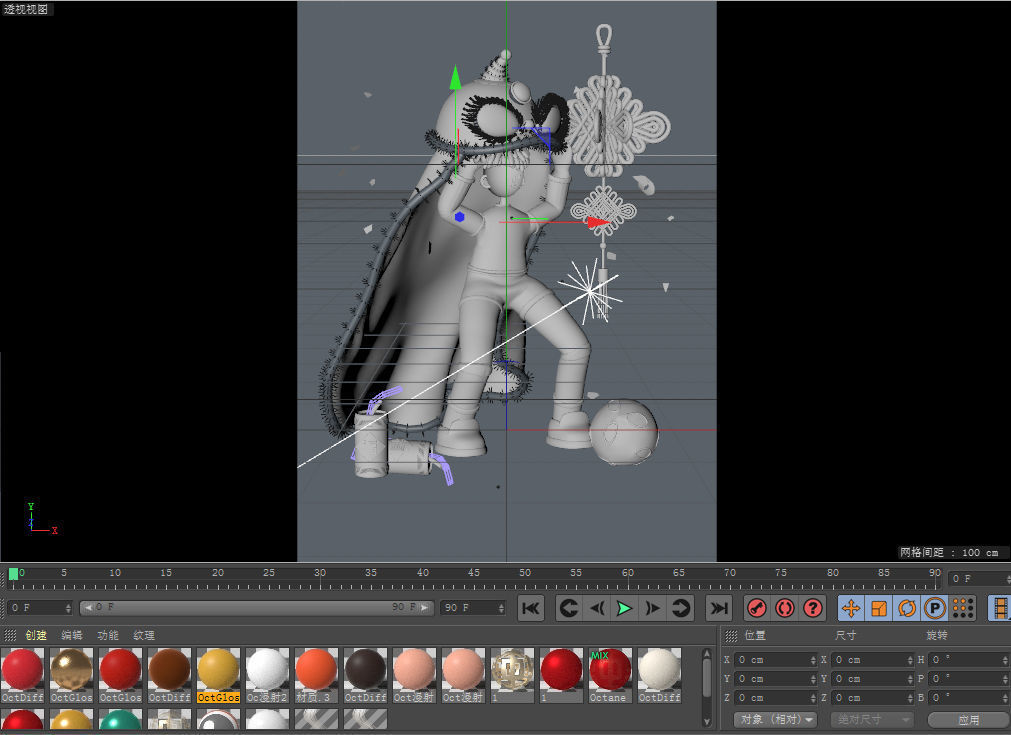
Task: Click the end frame 90 F stepper
Action: tap(501, 607)
